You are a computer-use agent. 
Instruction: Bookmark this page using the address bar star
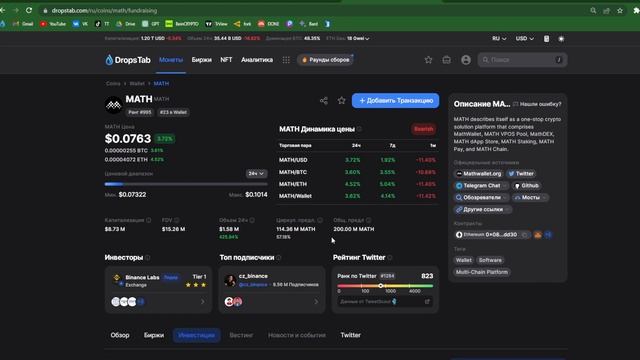pyautogui.click(x=620, y=11)
